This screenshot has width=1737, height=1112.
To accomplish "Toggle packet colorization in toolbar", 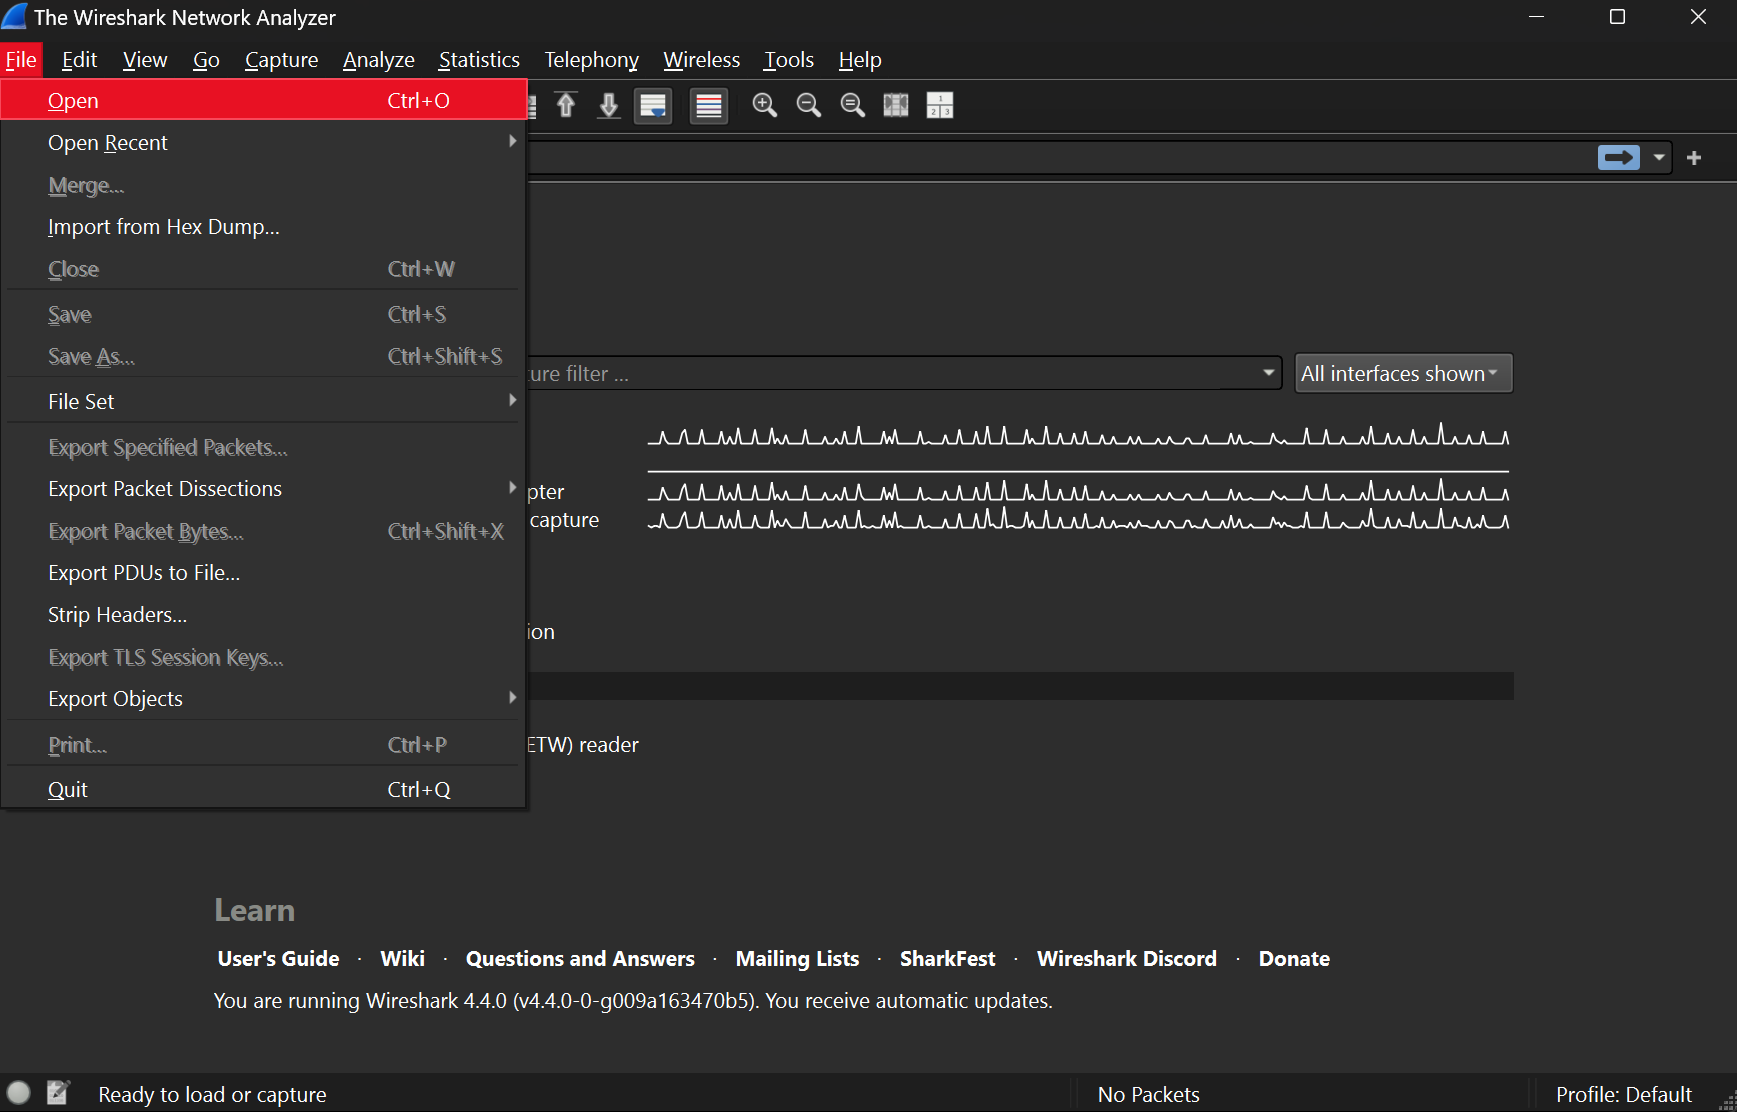I will pos(709,105).
